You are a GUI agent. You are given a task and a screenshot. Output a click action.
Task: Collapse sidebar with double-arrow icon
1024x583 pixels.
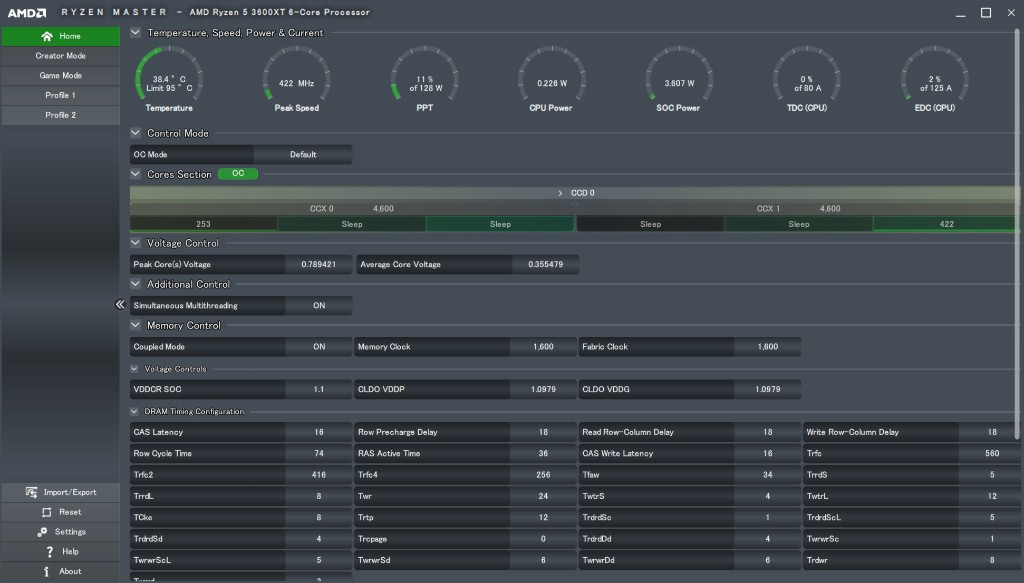120,305
